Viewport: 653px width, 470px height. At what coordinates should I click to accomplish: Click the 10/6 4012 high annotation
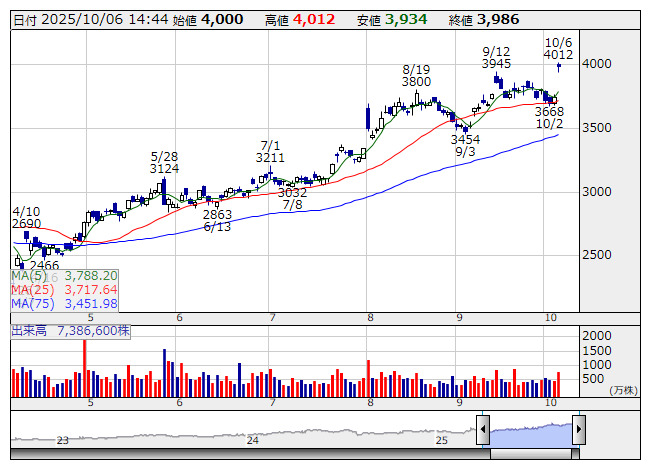coord(558,49)
